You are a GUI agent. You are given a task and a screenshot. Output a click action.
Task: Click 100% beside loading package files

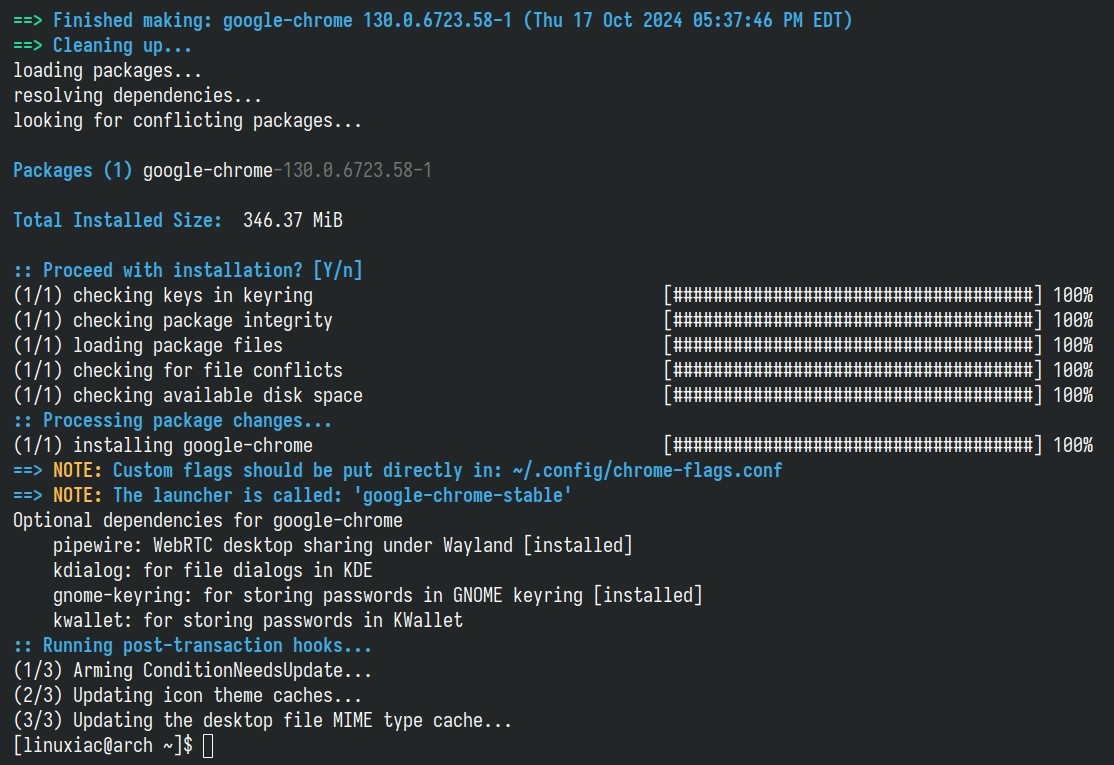tap(1073, 345)
